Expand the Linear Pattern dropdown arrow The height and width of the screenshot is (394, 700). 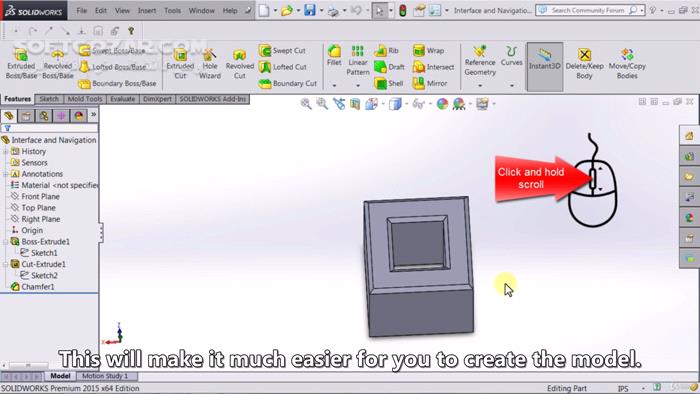[358, 85]
